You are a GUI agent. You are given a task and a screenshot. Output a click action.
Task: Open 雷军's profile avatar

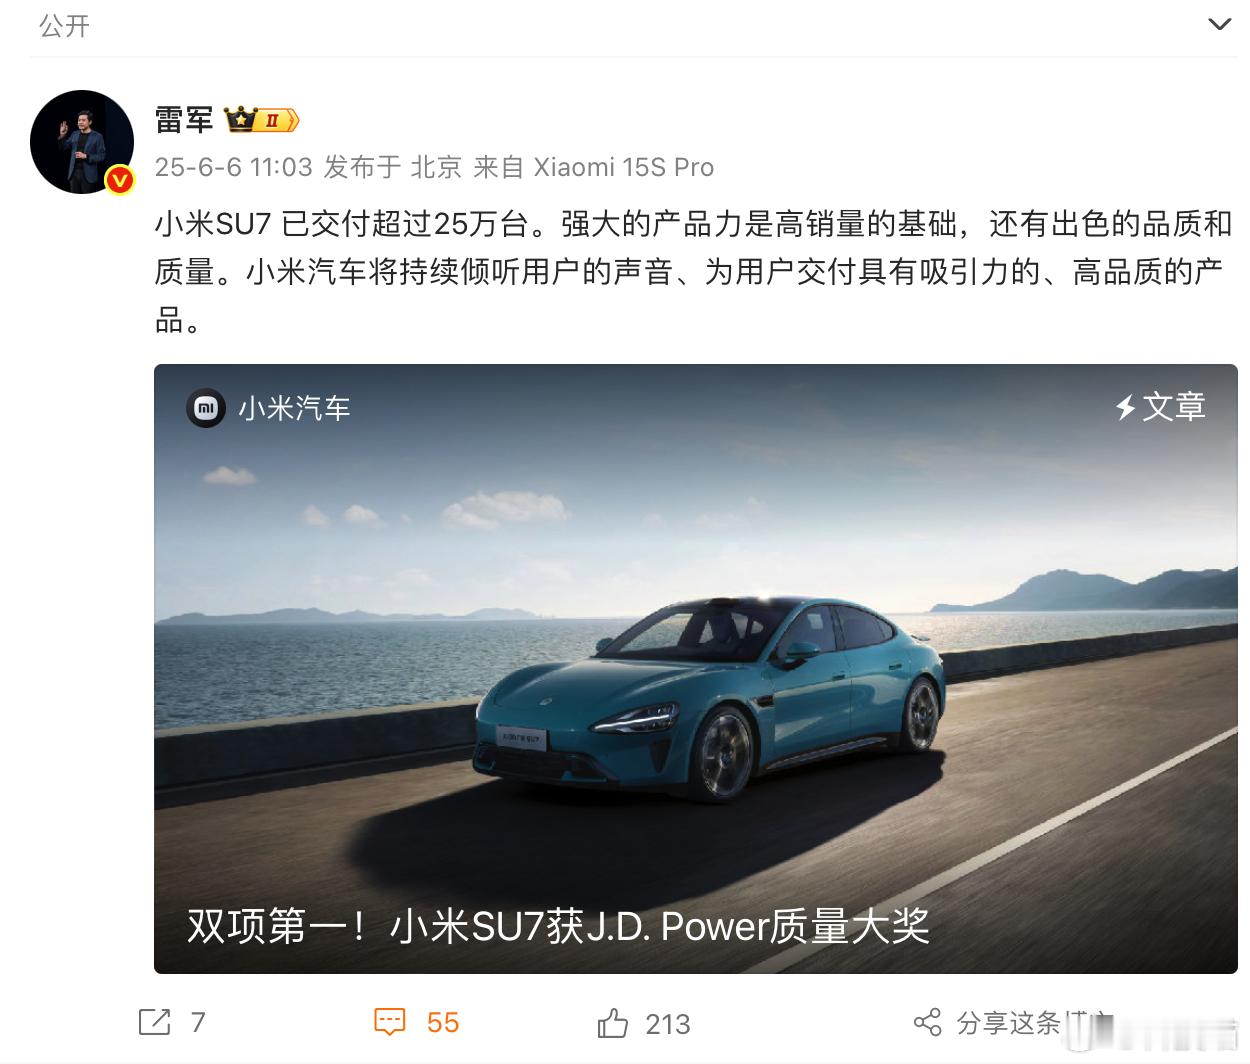82,142
